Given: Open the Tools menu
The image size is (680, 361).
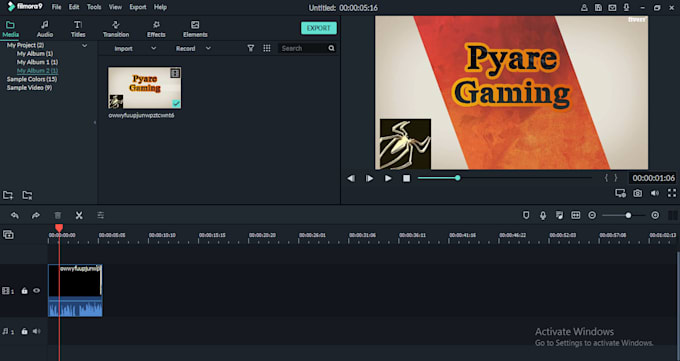Looking at the screenshot, I should point(94,7).
